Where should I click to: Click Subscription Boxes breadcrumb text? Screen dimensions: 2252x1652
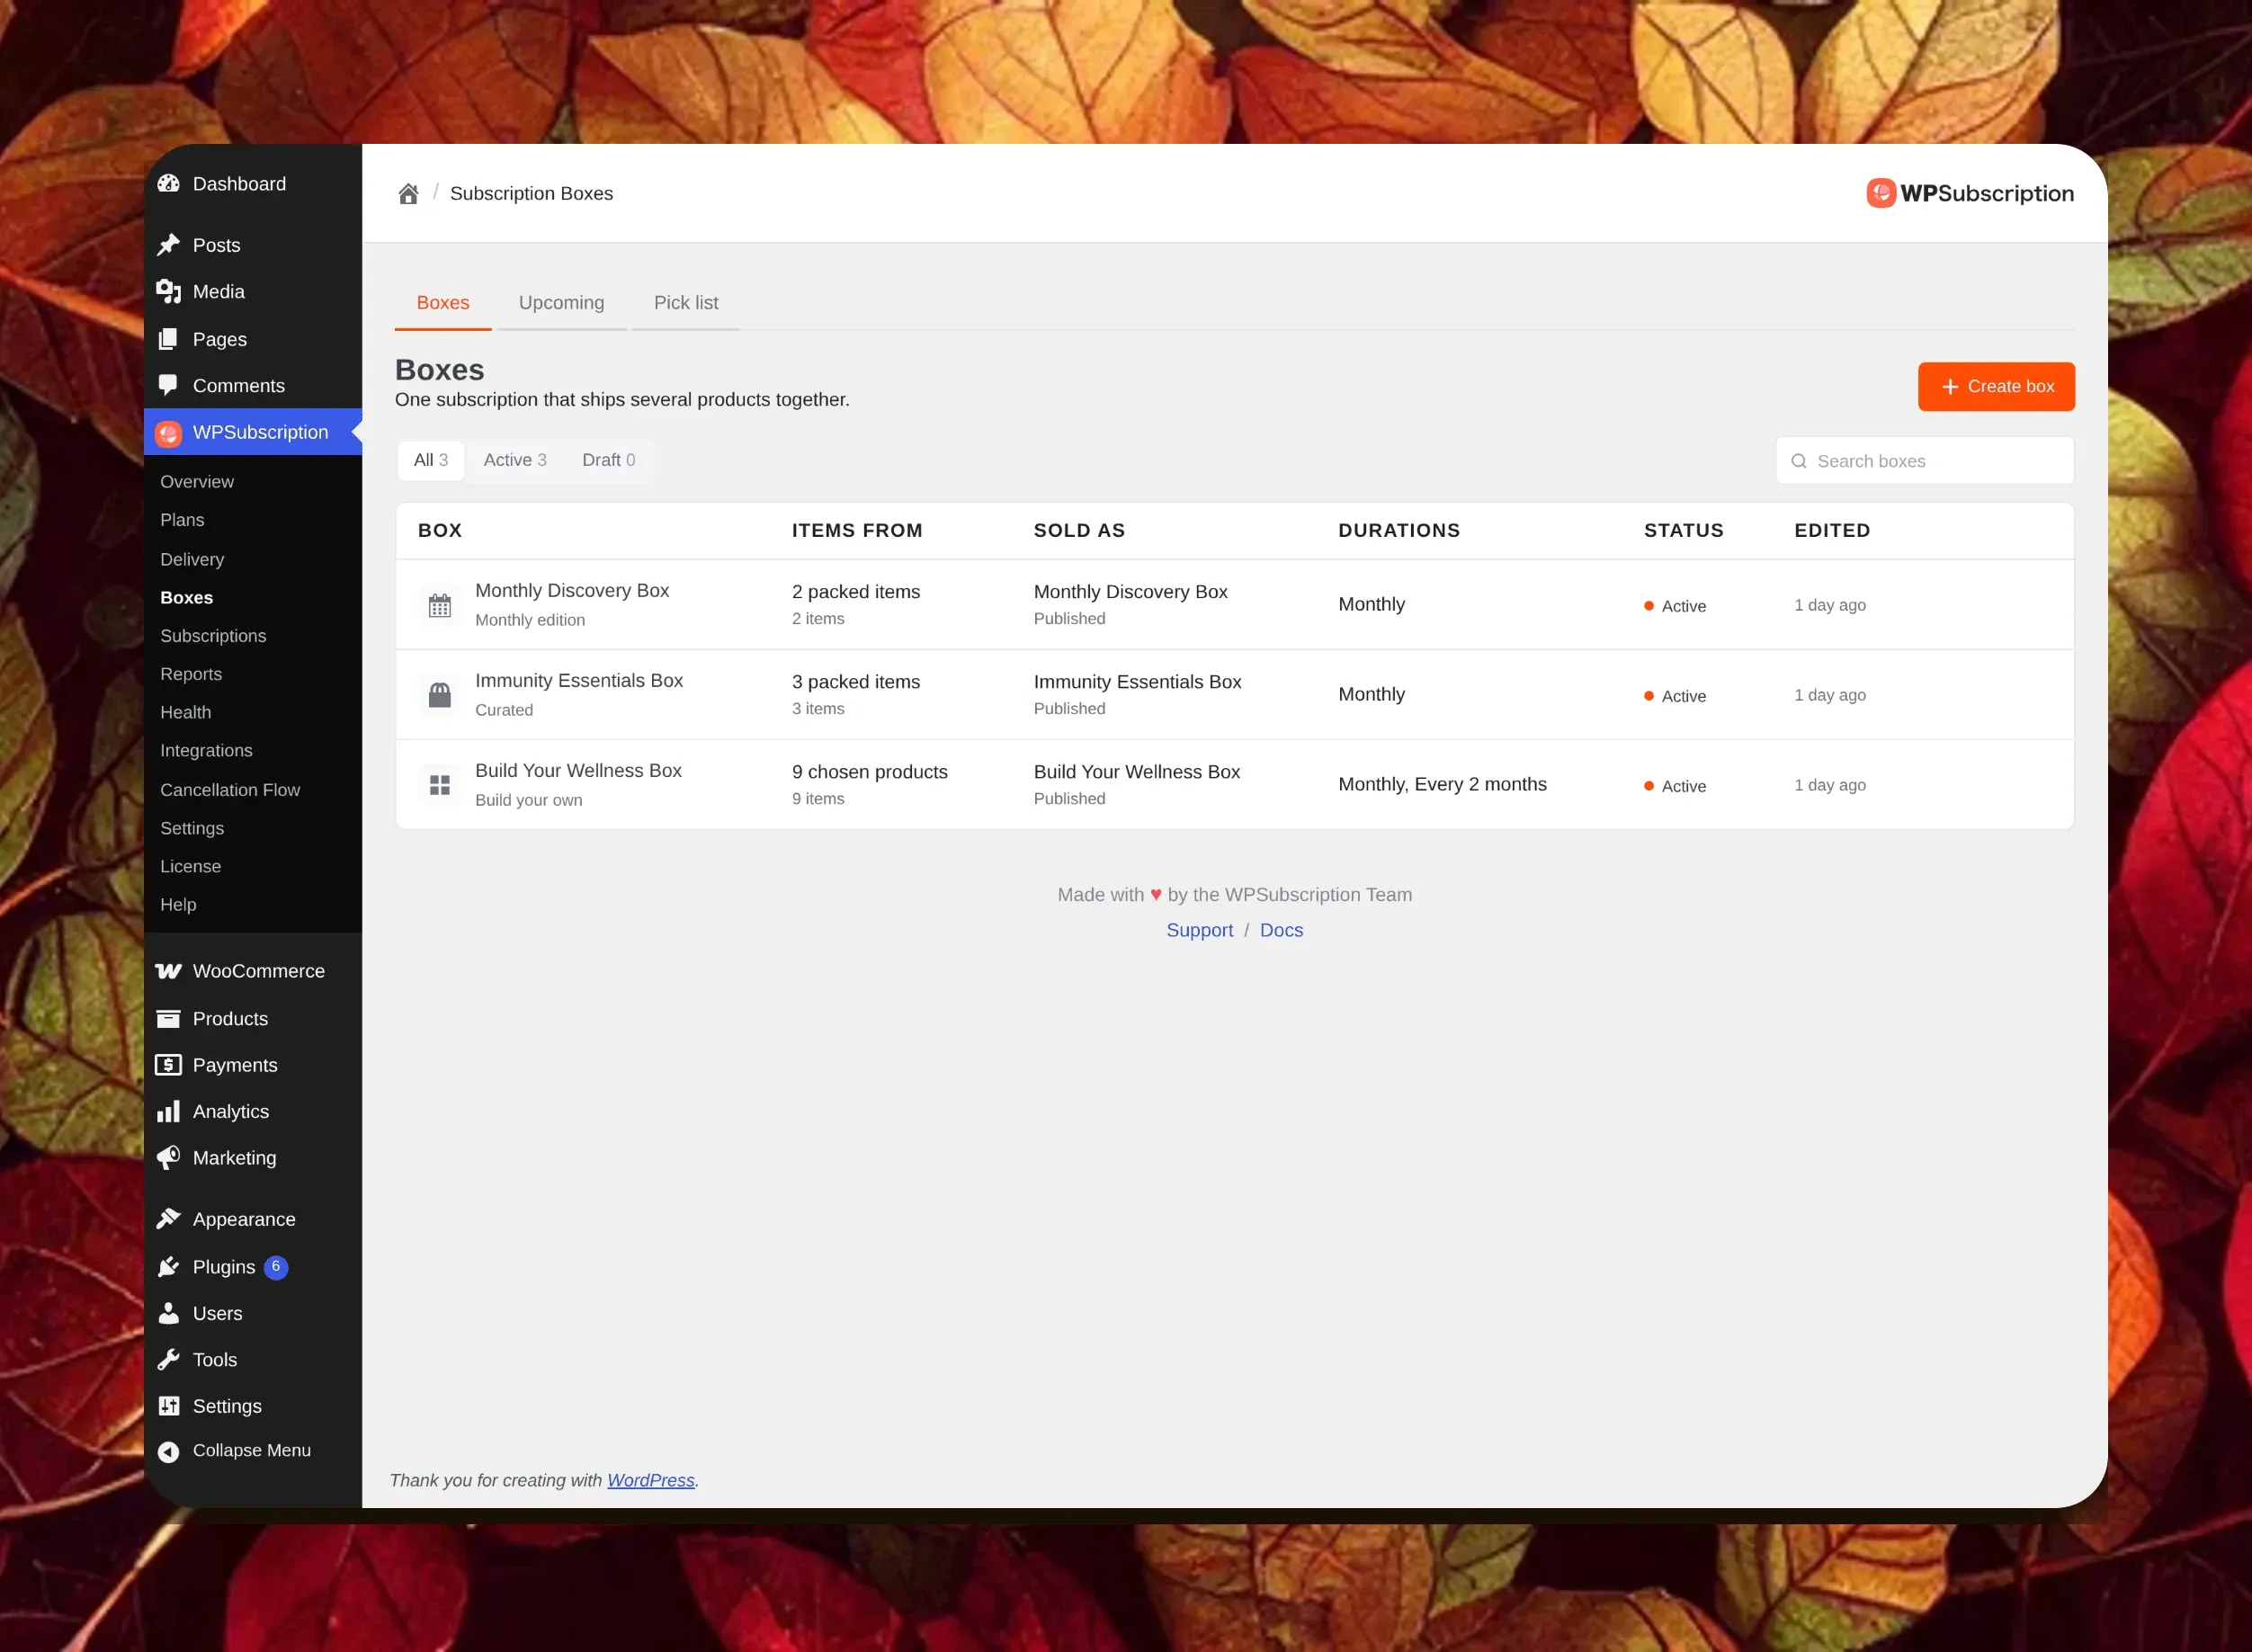[x=531, y=194]
